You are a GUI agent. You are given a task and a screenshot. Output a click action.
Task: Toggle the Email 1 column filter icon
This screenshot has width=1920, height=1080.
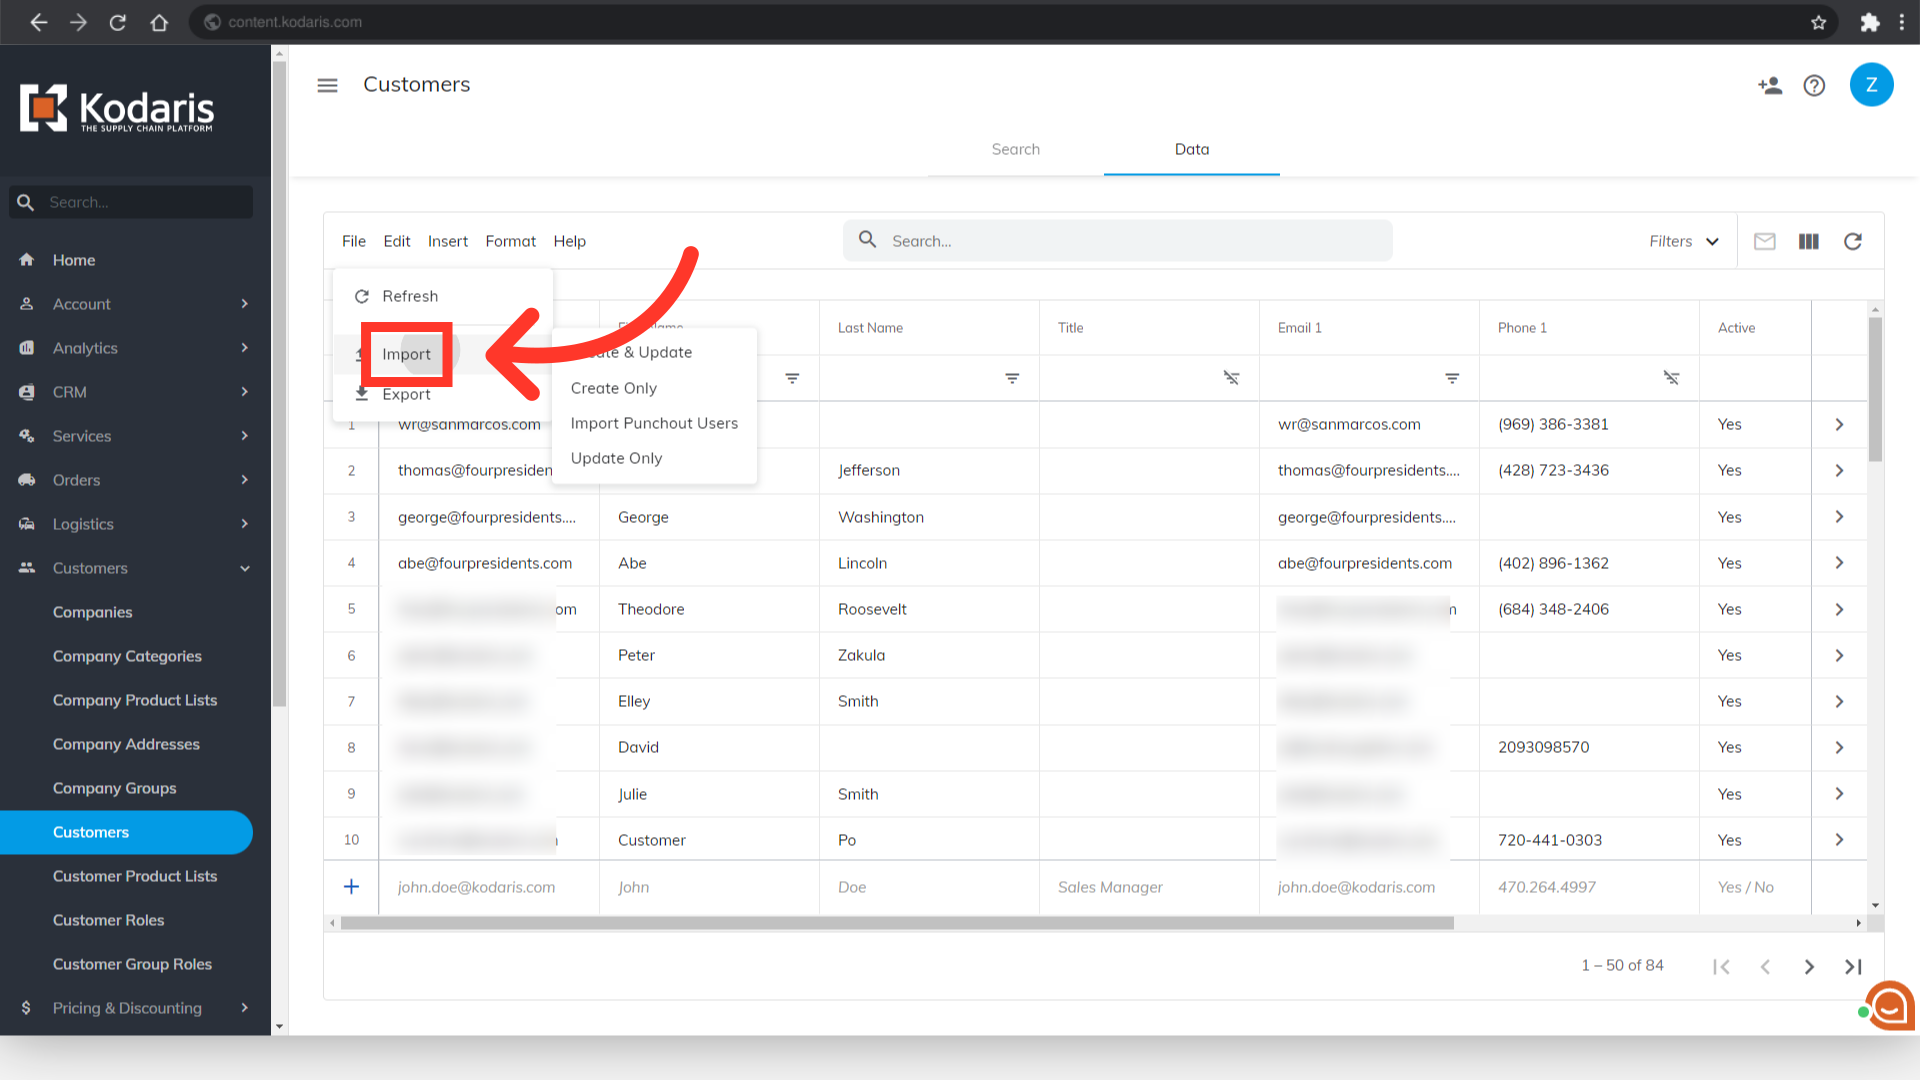click(x=1452, y=378)
